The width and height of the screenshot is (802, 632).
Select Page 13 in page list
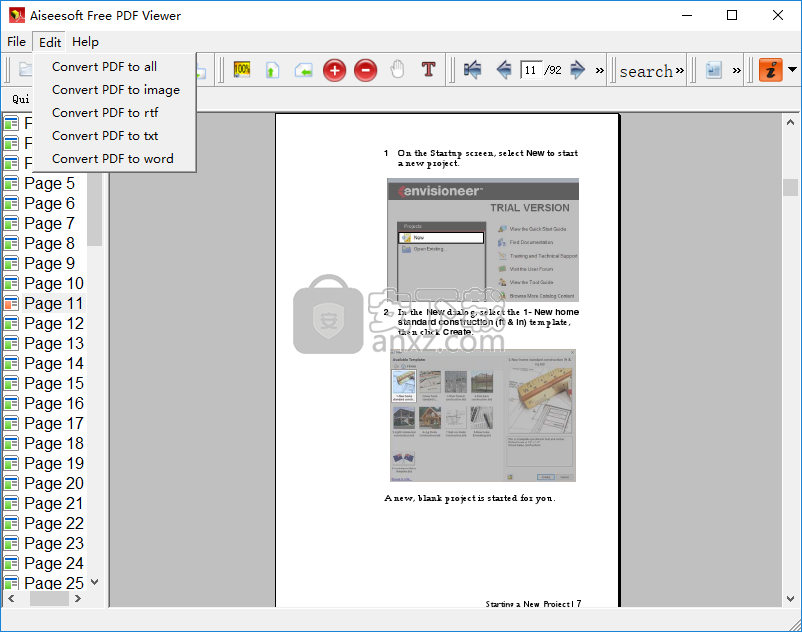54,343
